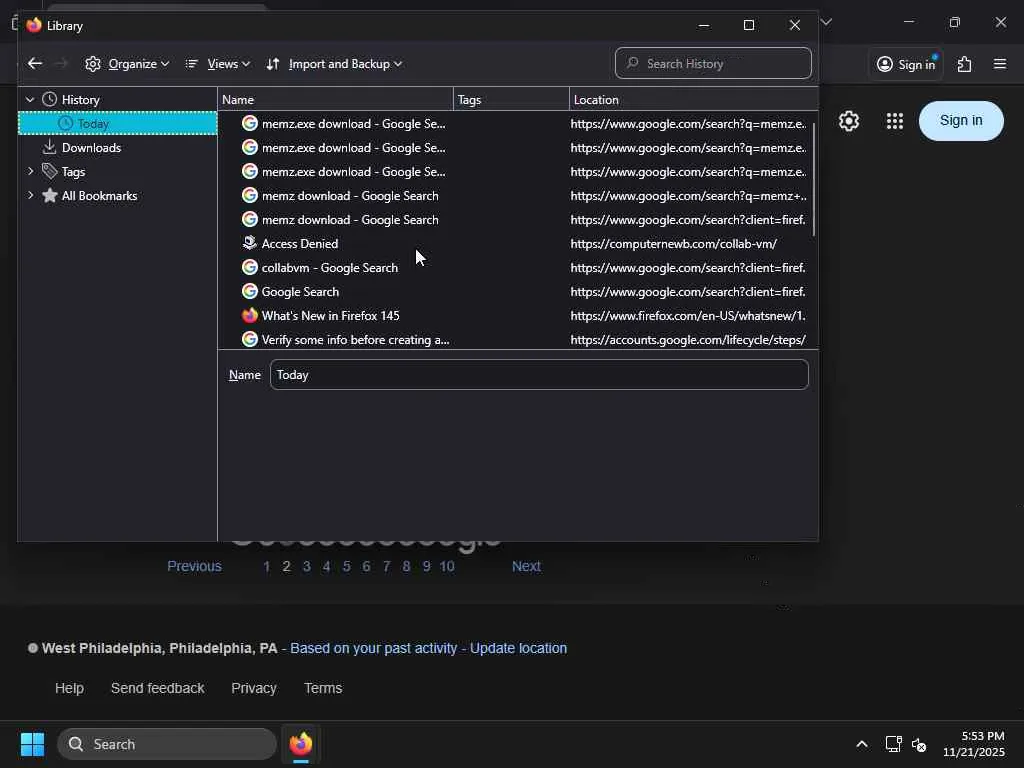Viewport: 1024px width, 768px height.
Task: Click Firefox toolbar Sign in account button
Action: tap(906, 64)
